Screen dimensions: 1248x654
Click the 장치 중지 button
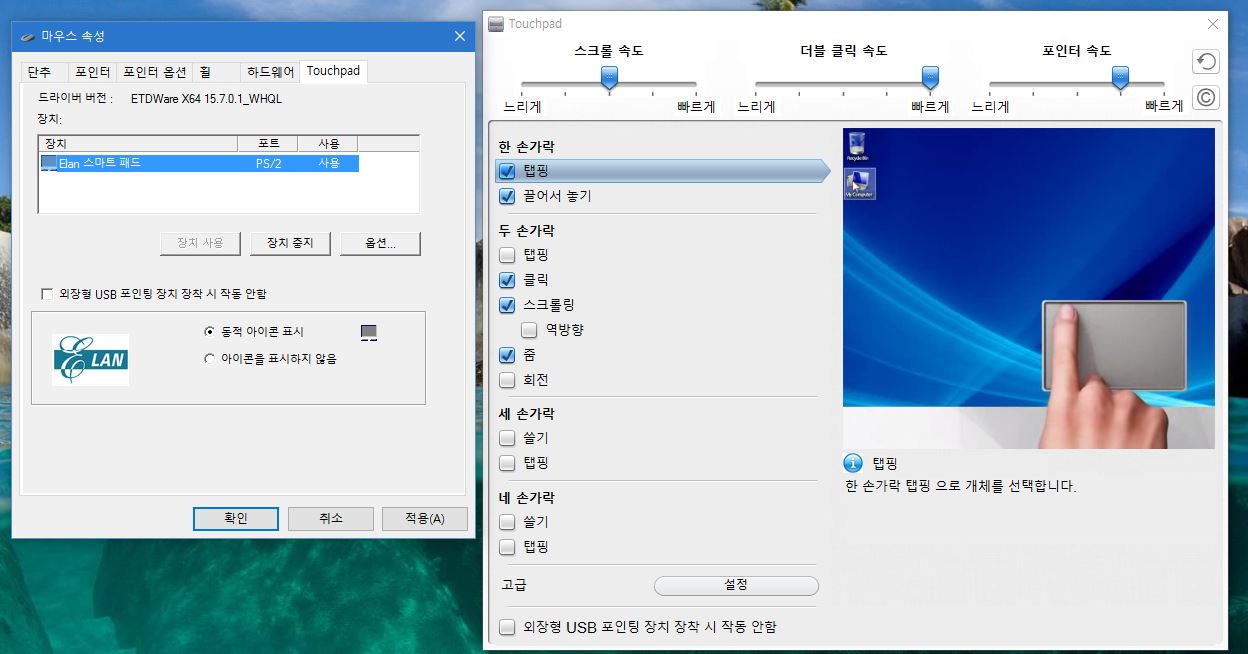(x=290, y=243)
